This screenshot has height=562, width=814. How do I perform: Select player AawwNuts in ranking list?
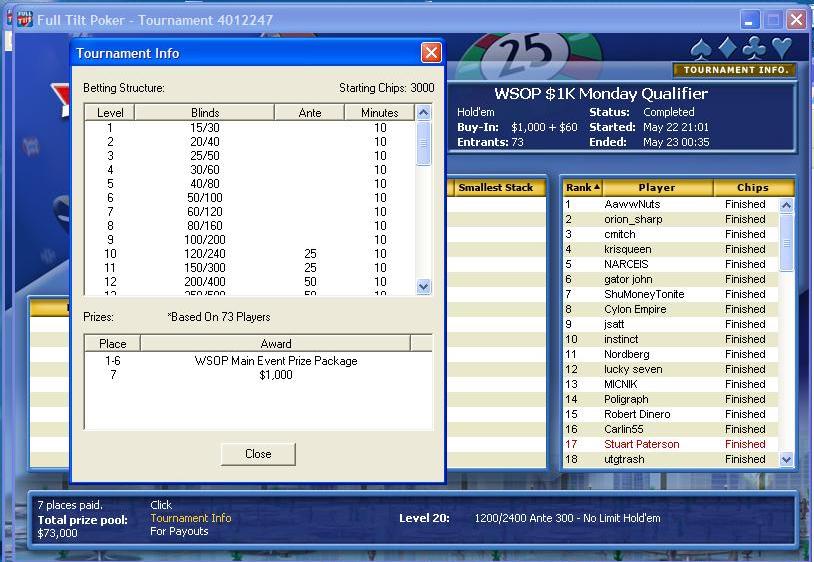(671, 204)
